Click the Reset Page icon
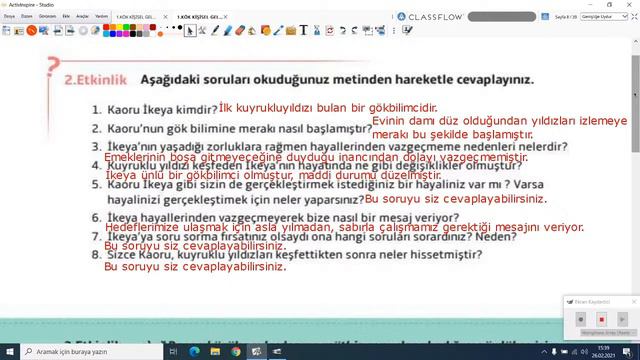 click(x=330, y=31)
